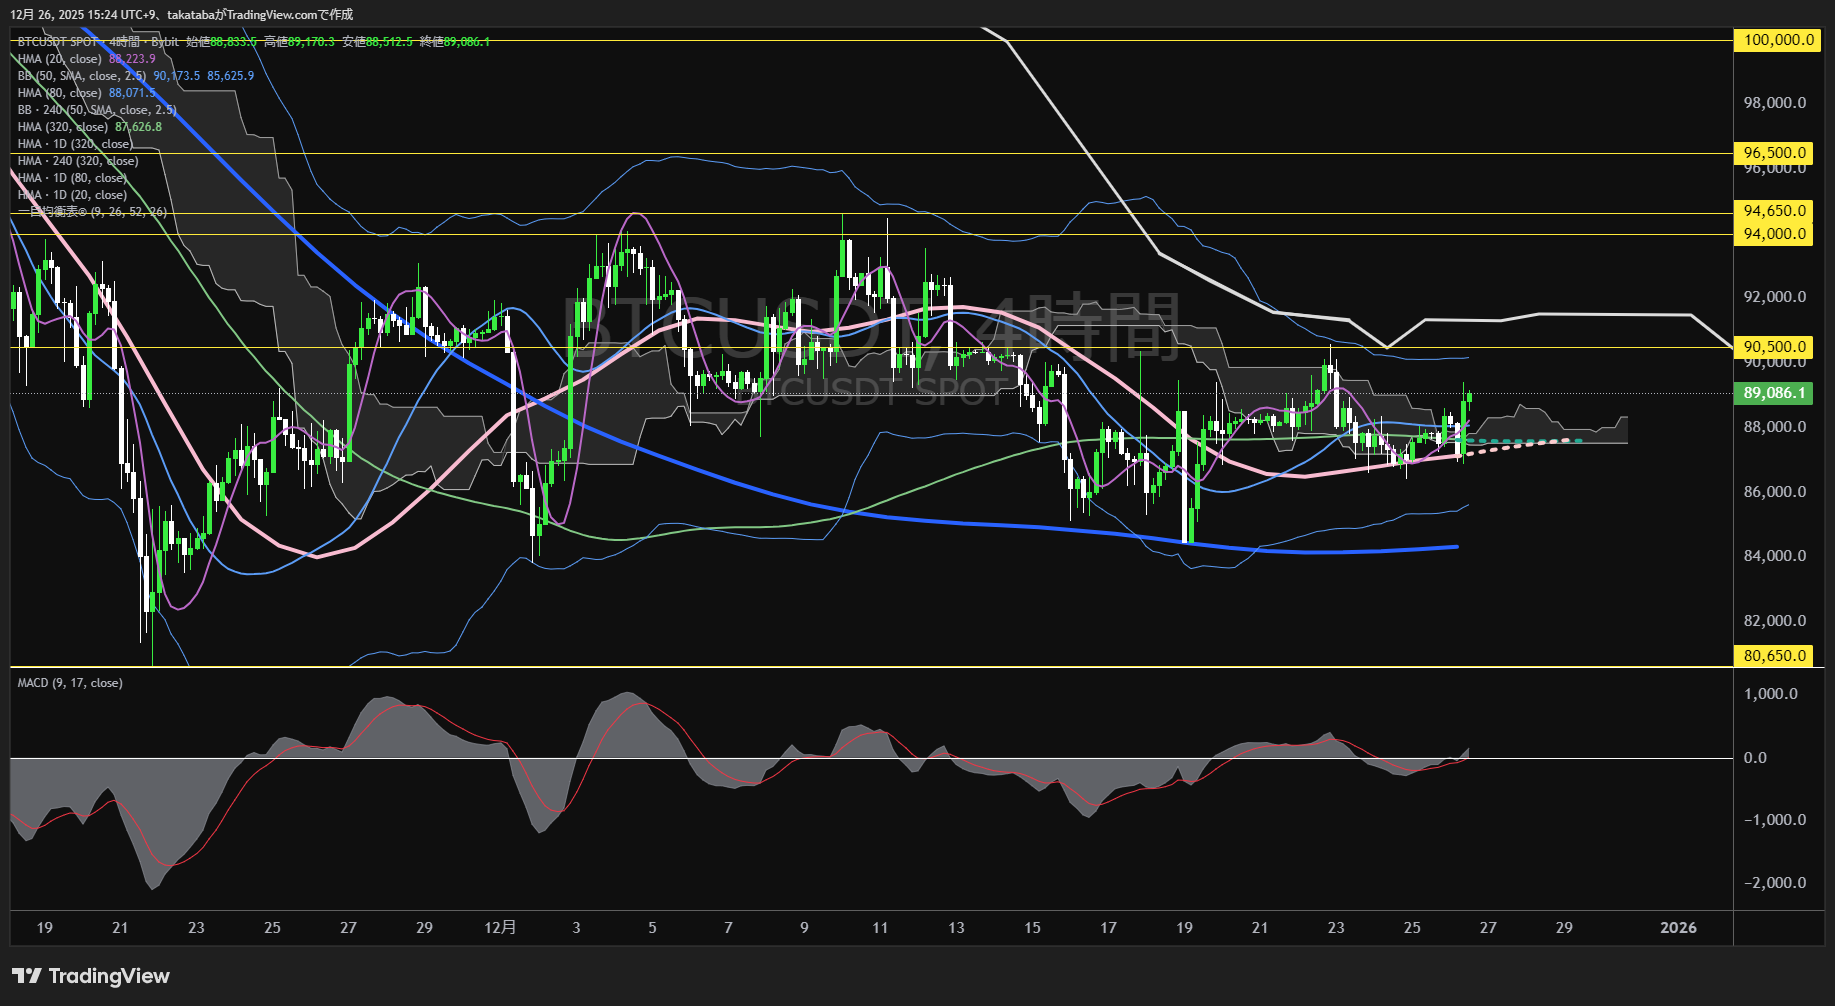Screen dimensions: 1835x1006
Task: Click the 100,000.0 yellow price label
Action: 1777,41
